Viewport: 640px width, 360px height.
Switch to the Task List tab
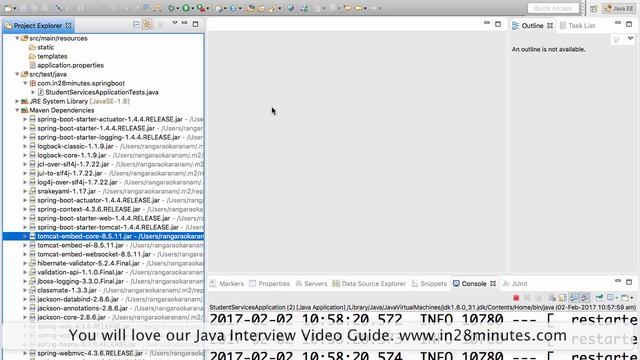(x=578, y=25)
